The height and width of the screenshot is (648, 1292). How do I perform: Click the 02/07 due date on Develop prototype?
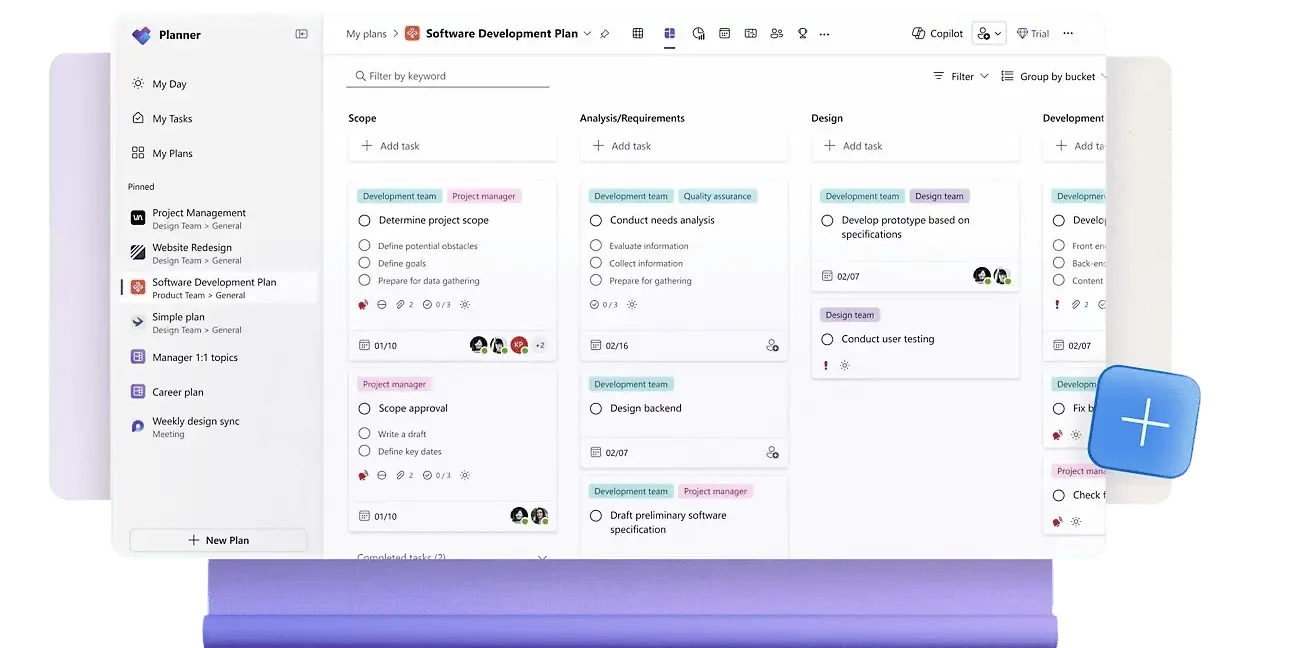pos(840,276)
